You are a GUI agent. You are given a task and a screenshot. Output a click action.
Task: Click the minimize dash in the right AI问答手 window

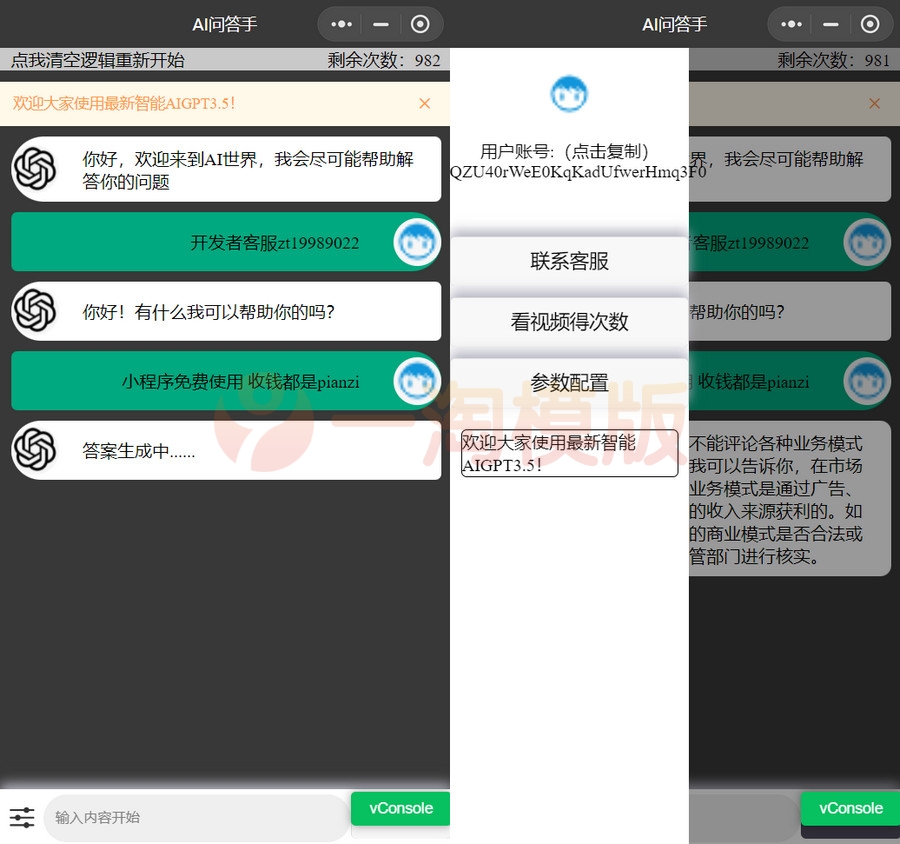831,24
